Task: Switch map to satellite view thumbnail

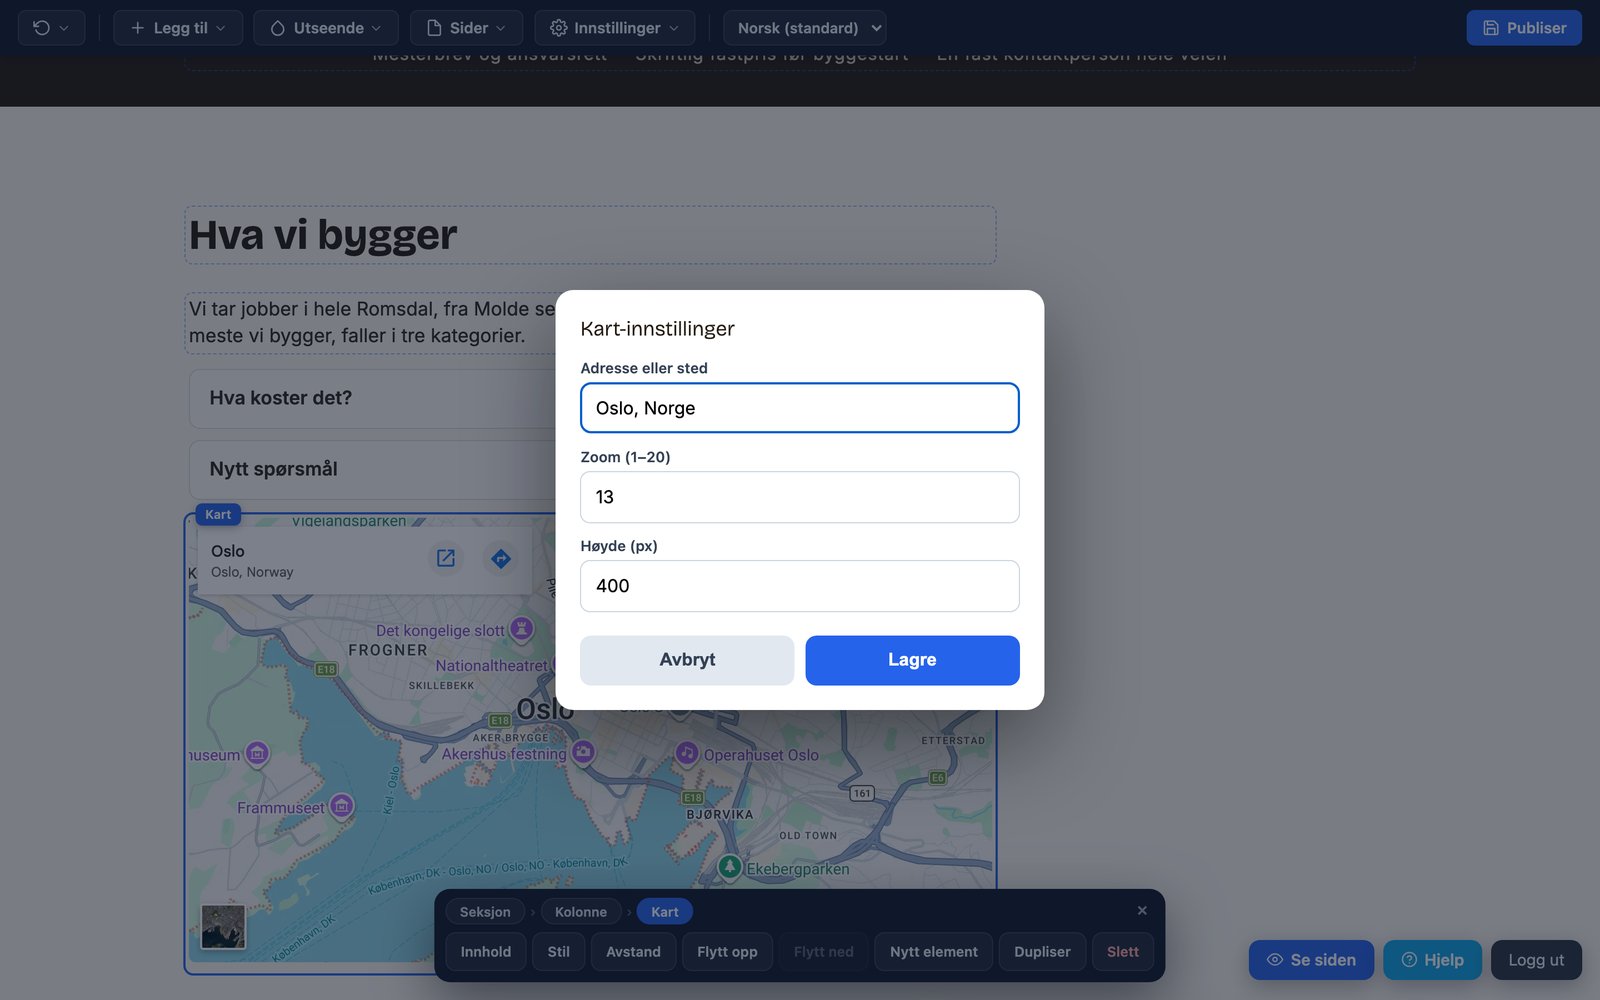Action: (x=223, y=927)
